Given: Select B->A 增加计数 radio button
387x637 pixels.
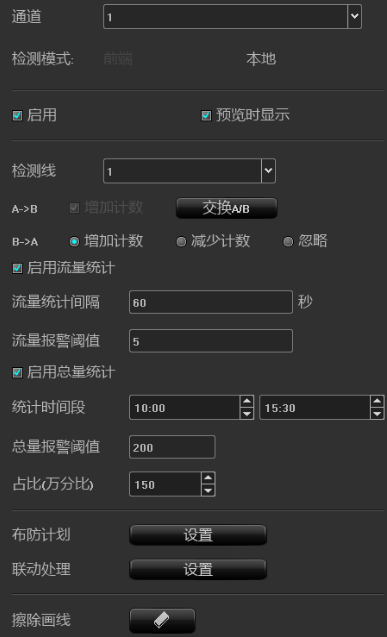Looking at the screenshot, I should pos(74,242).
